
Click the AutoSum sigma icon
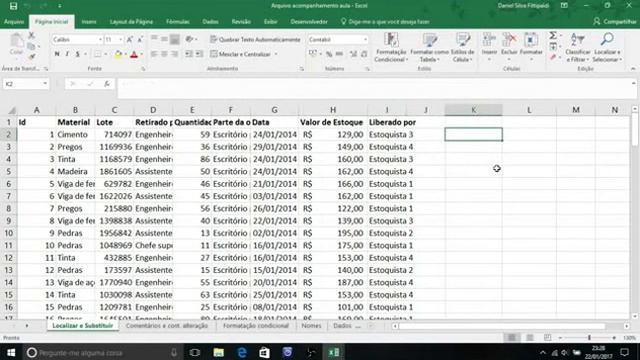tap(553, 36)
